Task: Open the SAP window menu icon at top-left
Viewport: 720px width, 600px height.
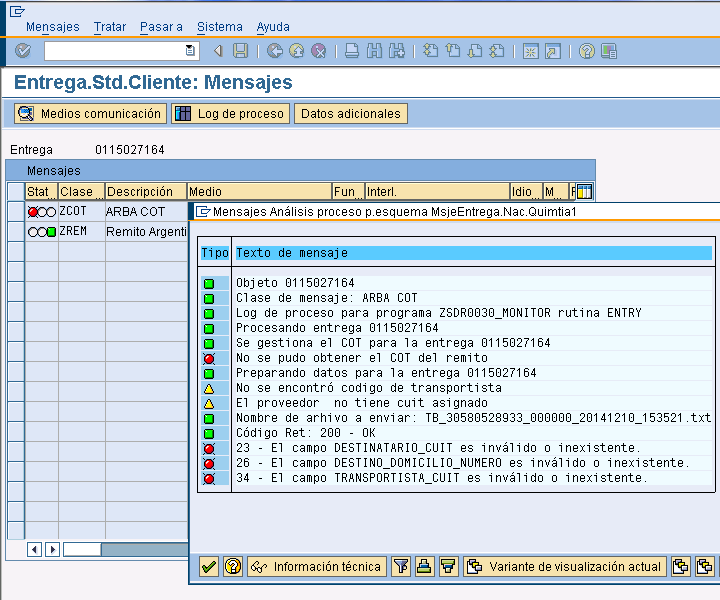Action: tap(17, 11)
